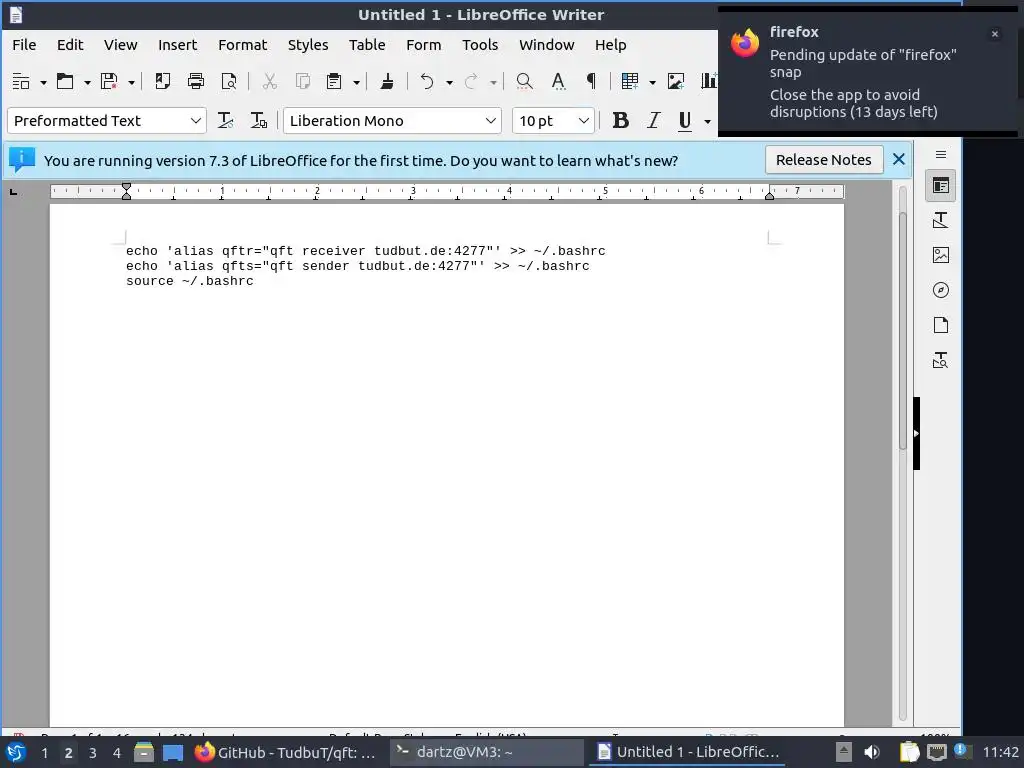Click the Spelling check icon

tap(558, 82)
